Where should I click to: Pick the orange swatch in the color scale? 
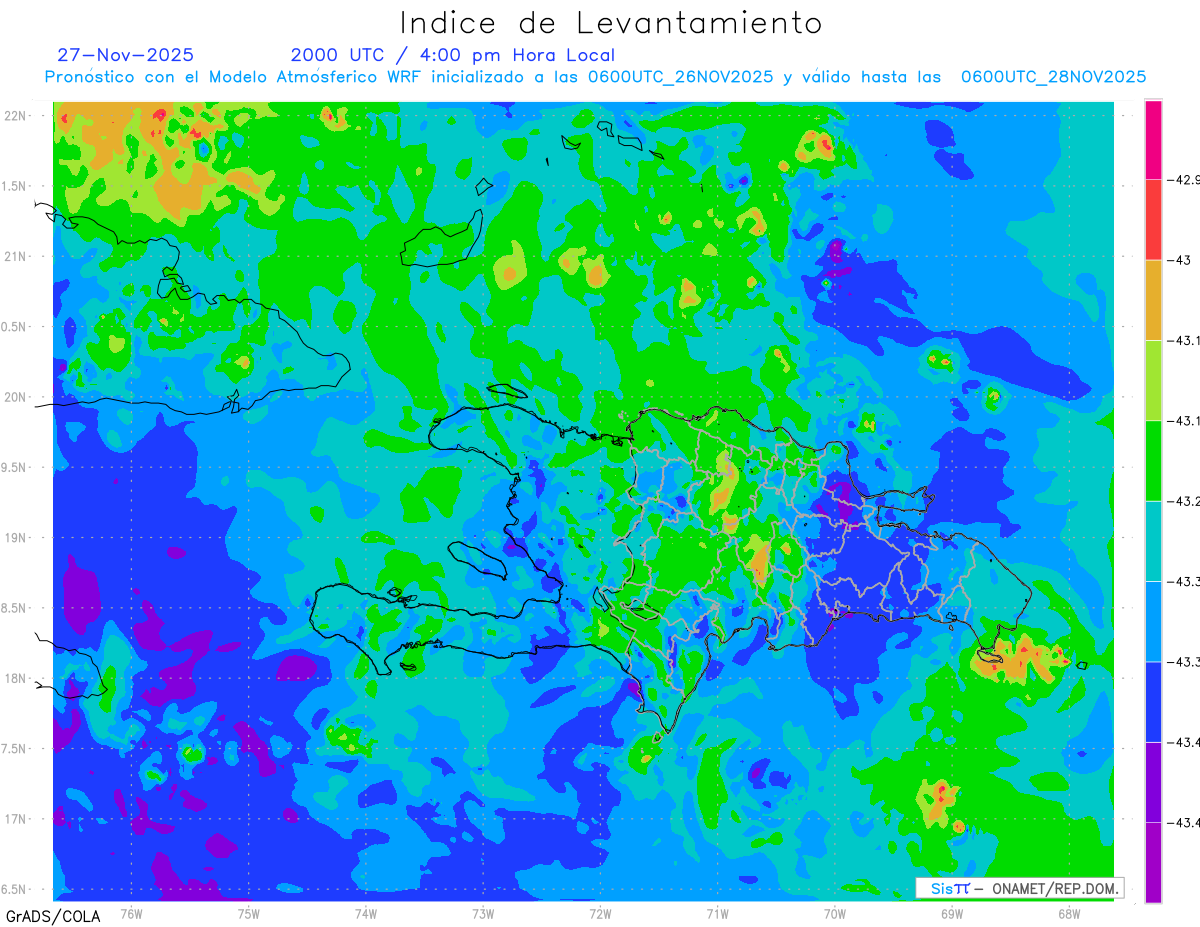click(1153, 300)
